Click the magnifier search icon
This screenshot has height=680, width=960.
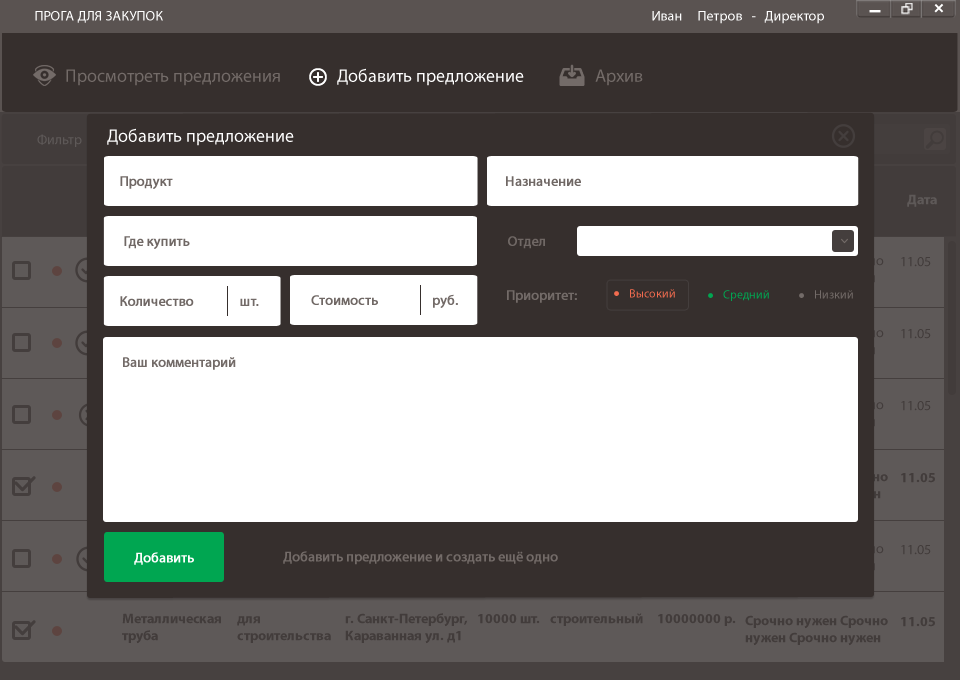pos(935,139)
